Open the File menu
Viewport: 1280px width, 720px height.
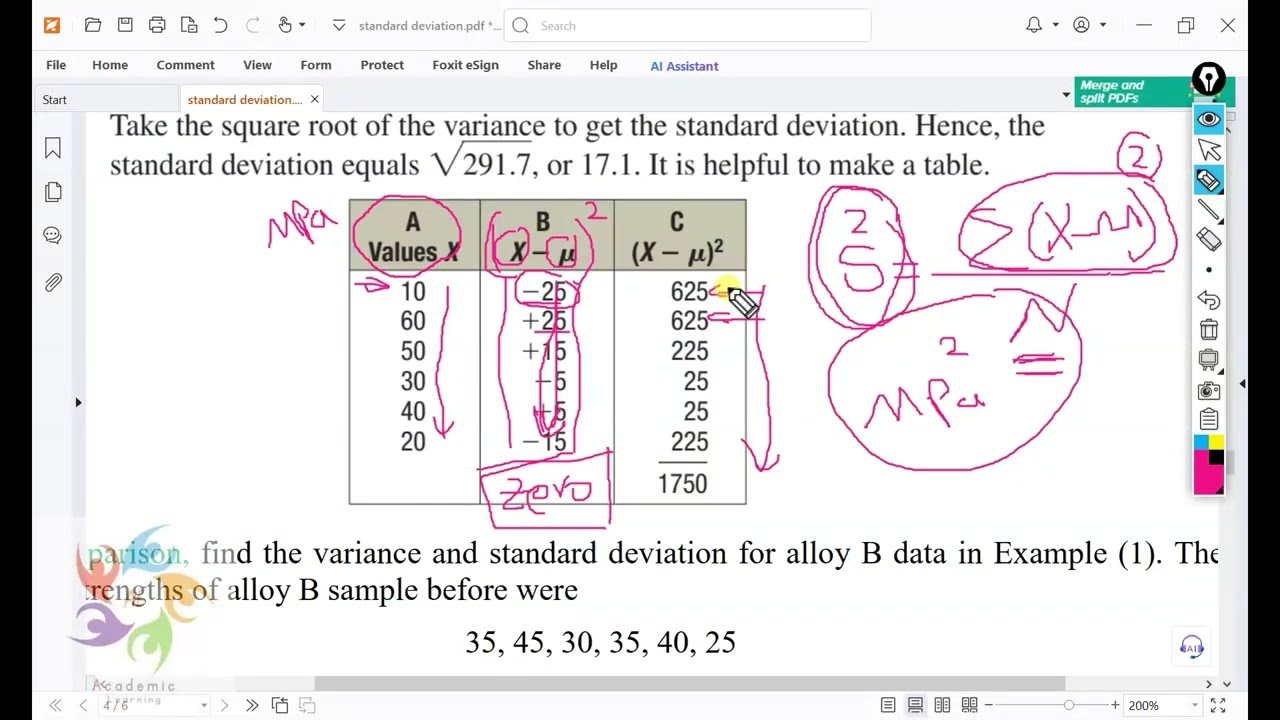(x=56, y=65)
